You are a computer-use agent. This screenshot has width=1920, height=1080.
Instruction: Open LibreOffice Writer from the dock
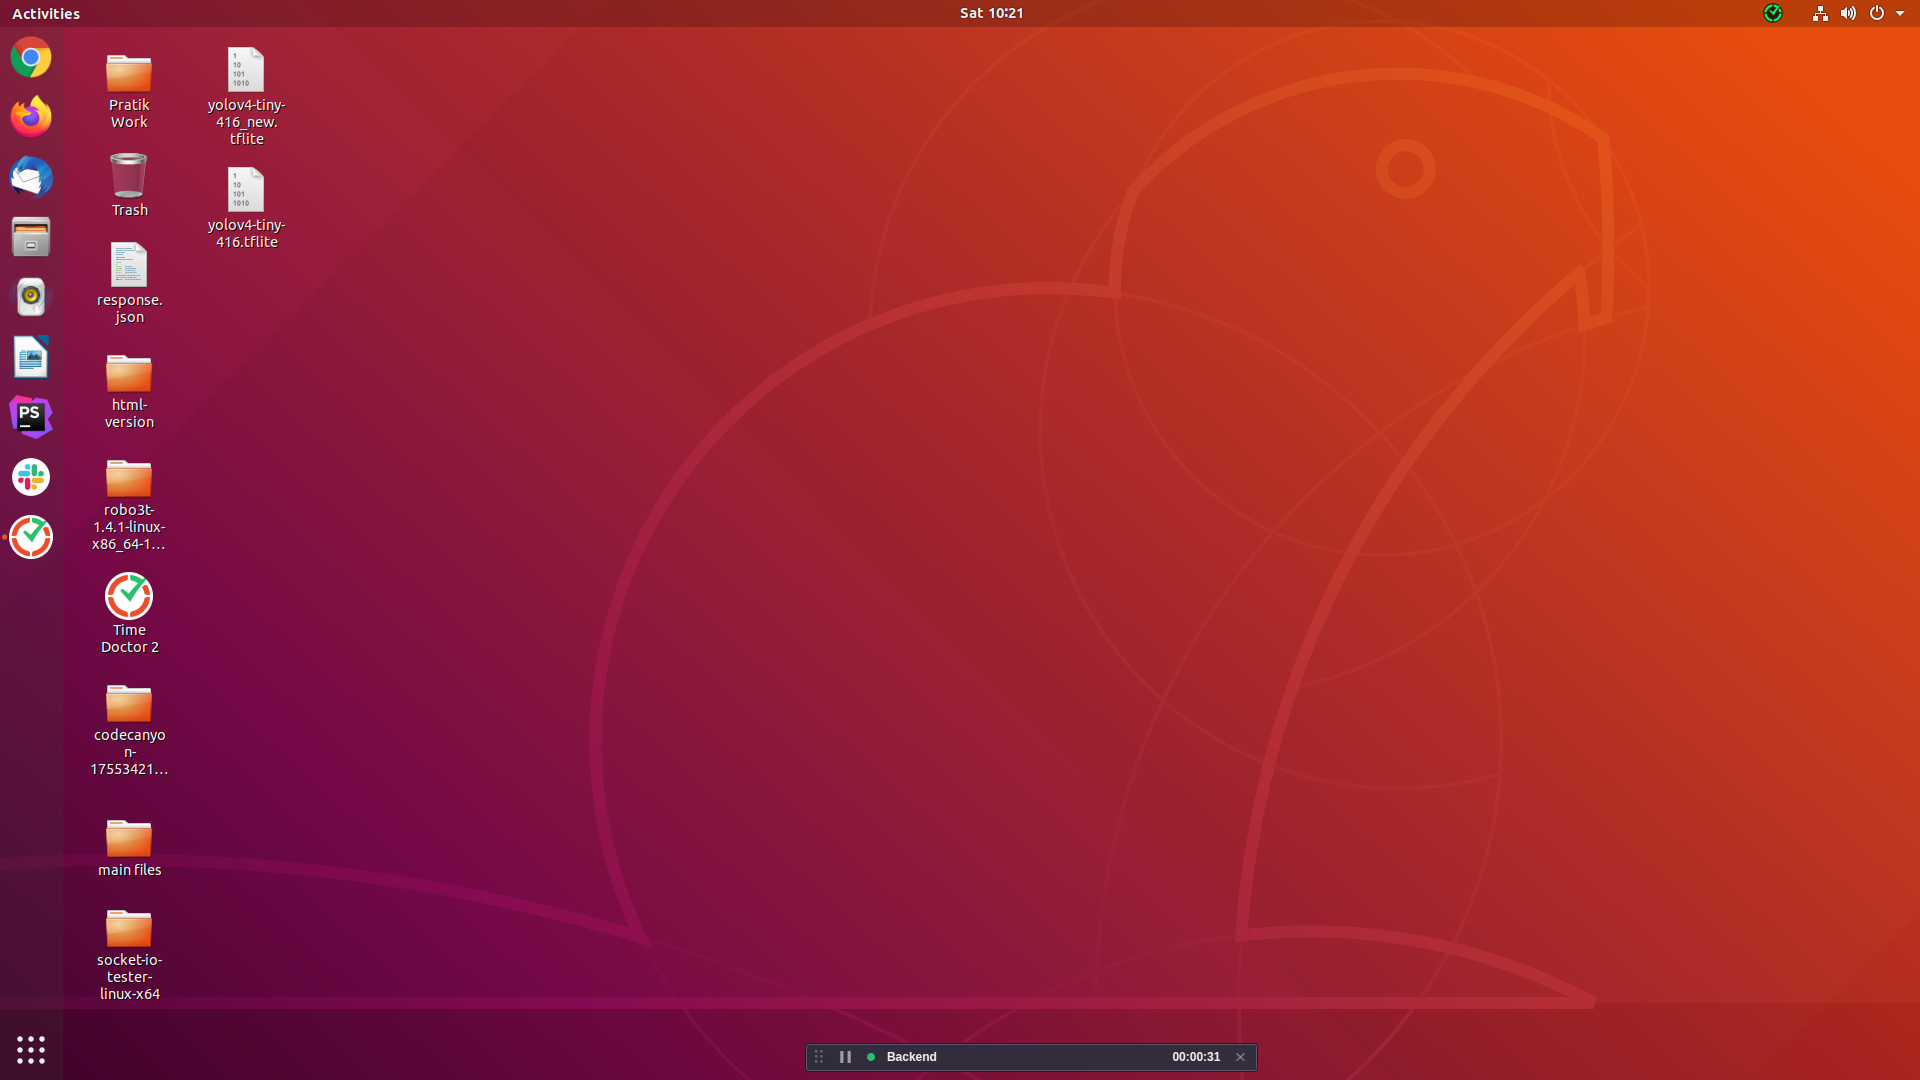tap(31, 357)
